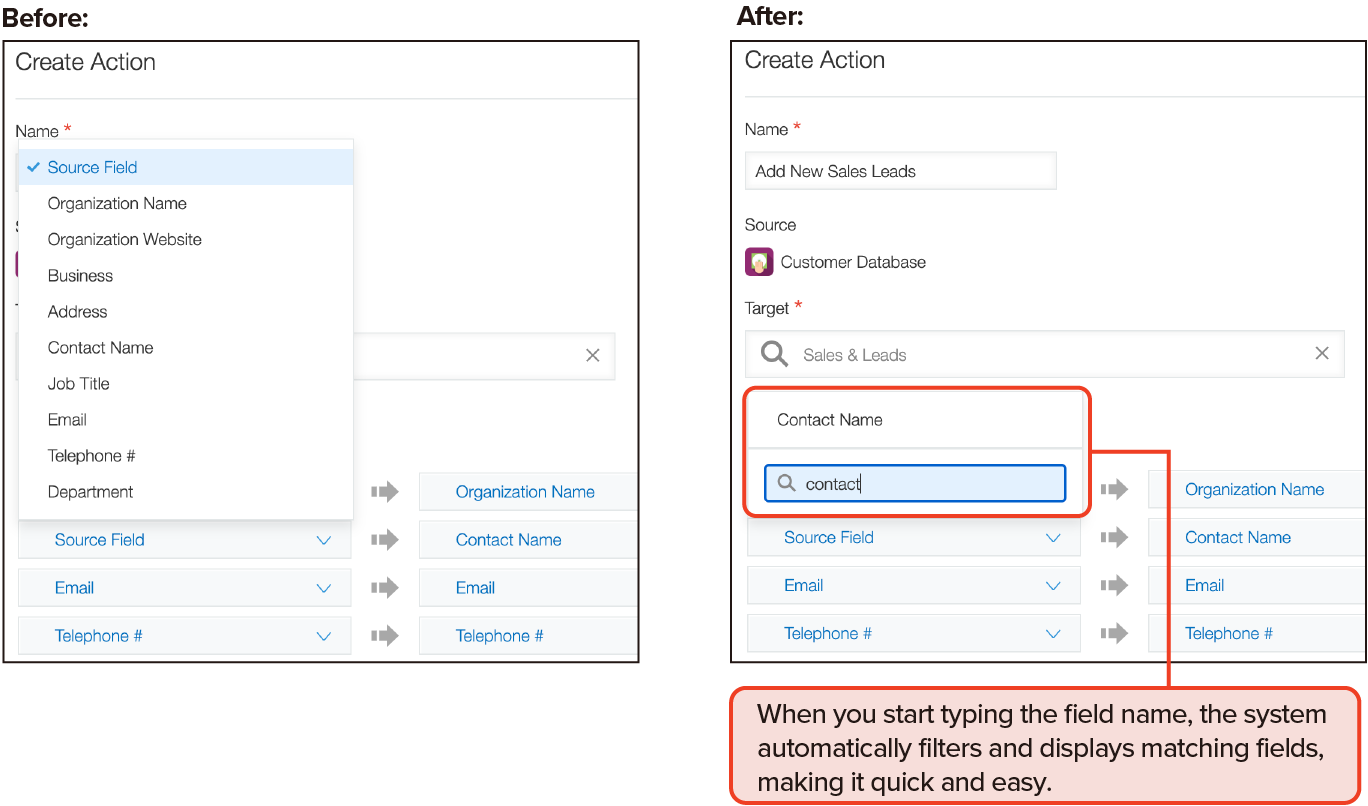
Task: Click the mapping arrow beside After Telephone # row
Action: point(1114,633)
